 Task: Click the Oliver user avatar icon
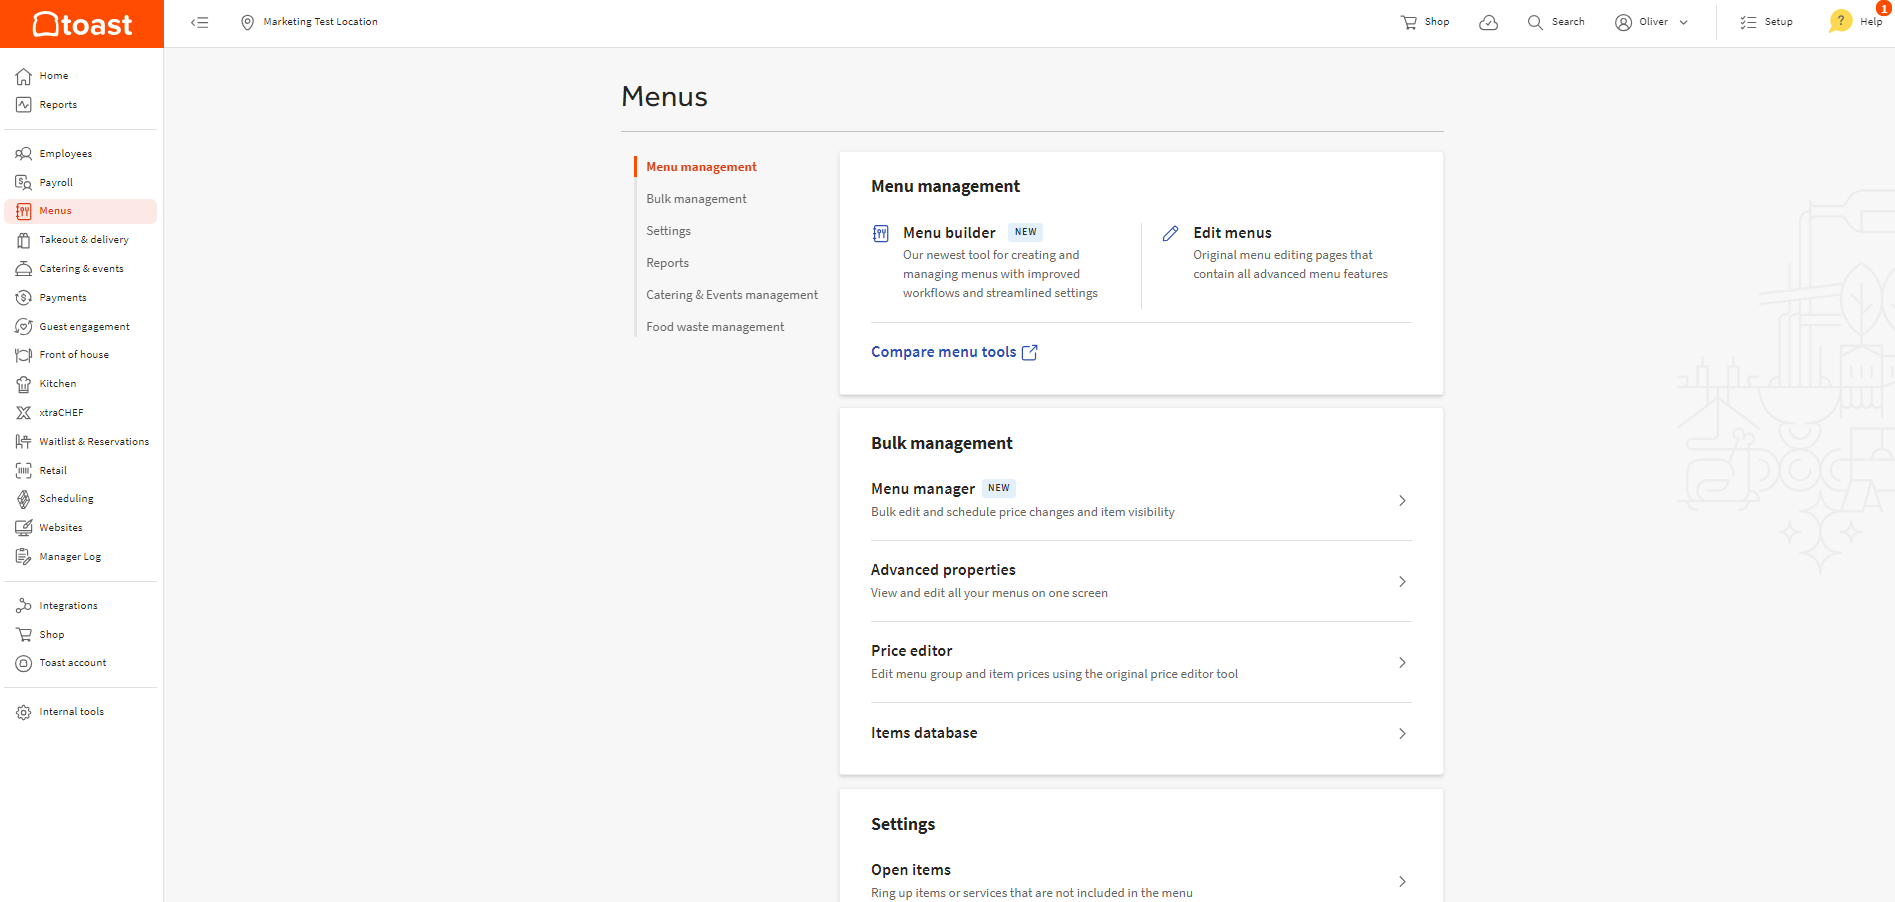[x=1623, y=22]
